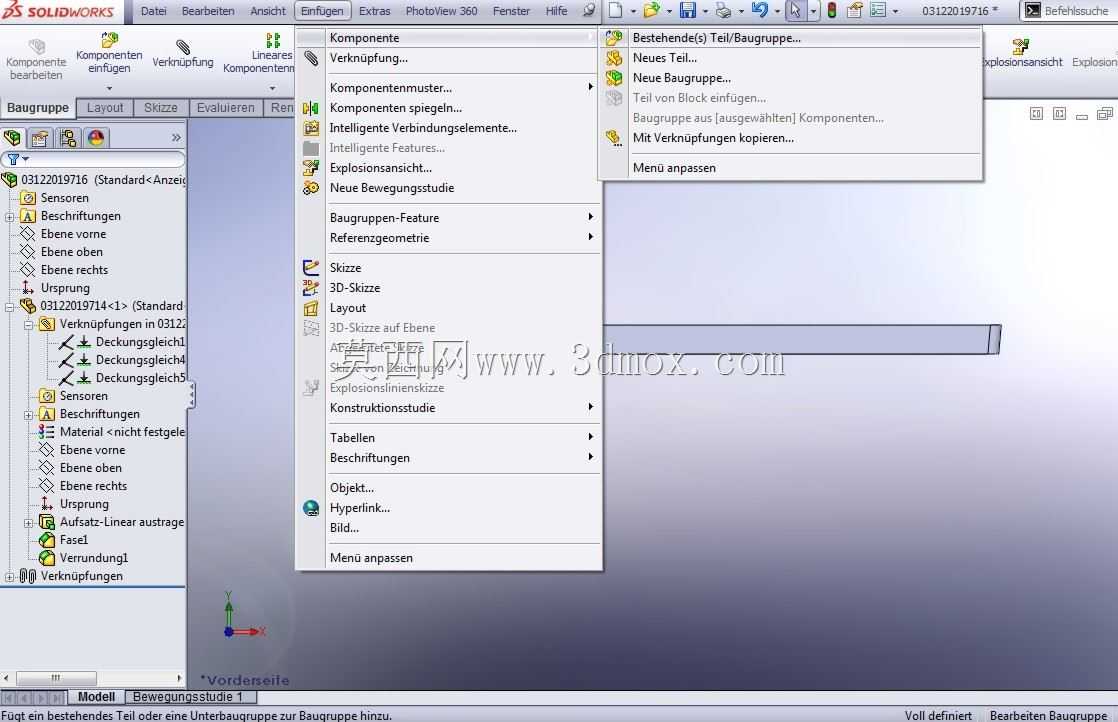Expand the Beschriftungen node under root assembly

(x=9, y=216)
